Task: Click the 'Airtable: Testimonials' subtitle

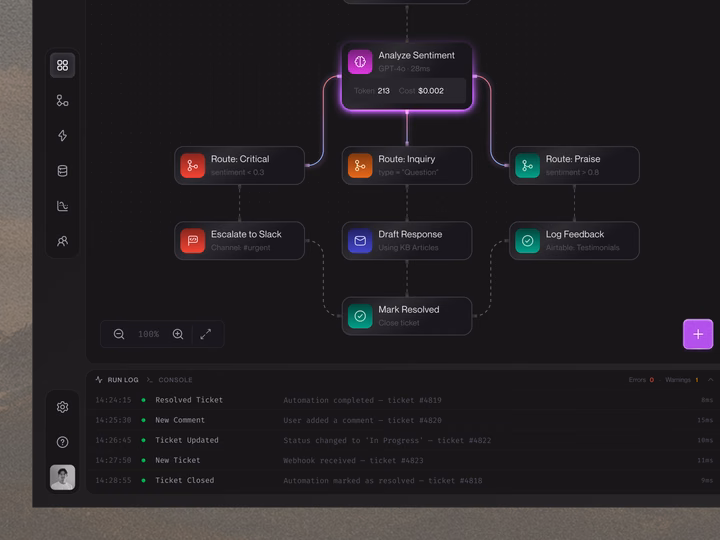Action: [x=582, y=248]
